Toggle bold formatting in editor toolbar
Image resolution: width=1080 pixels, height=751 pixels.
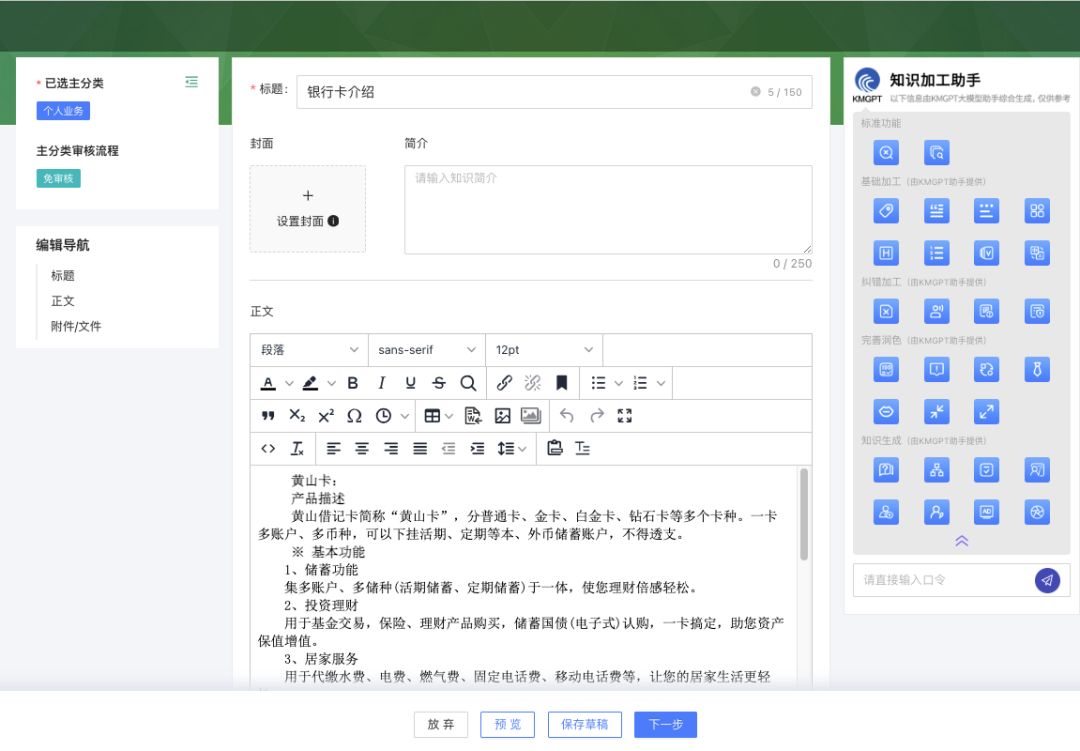click(x=353, y=383)
